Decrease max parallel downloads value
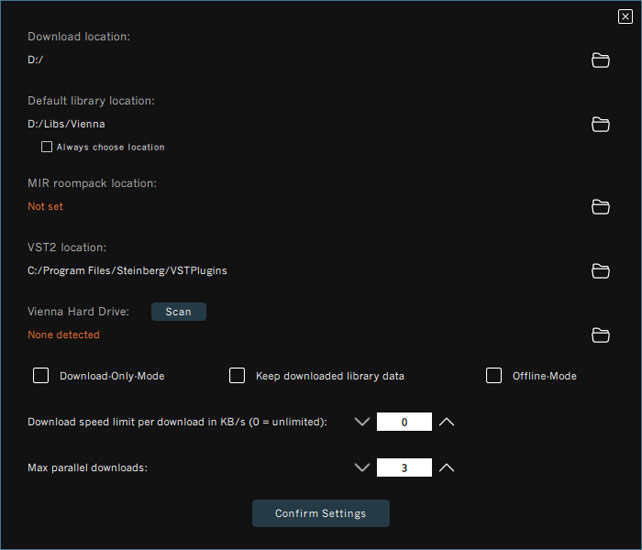The image size is (642, 550). 362,467
